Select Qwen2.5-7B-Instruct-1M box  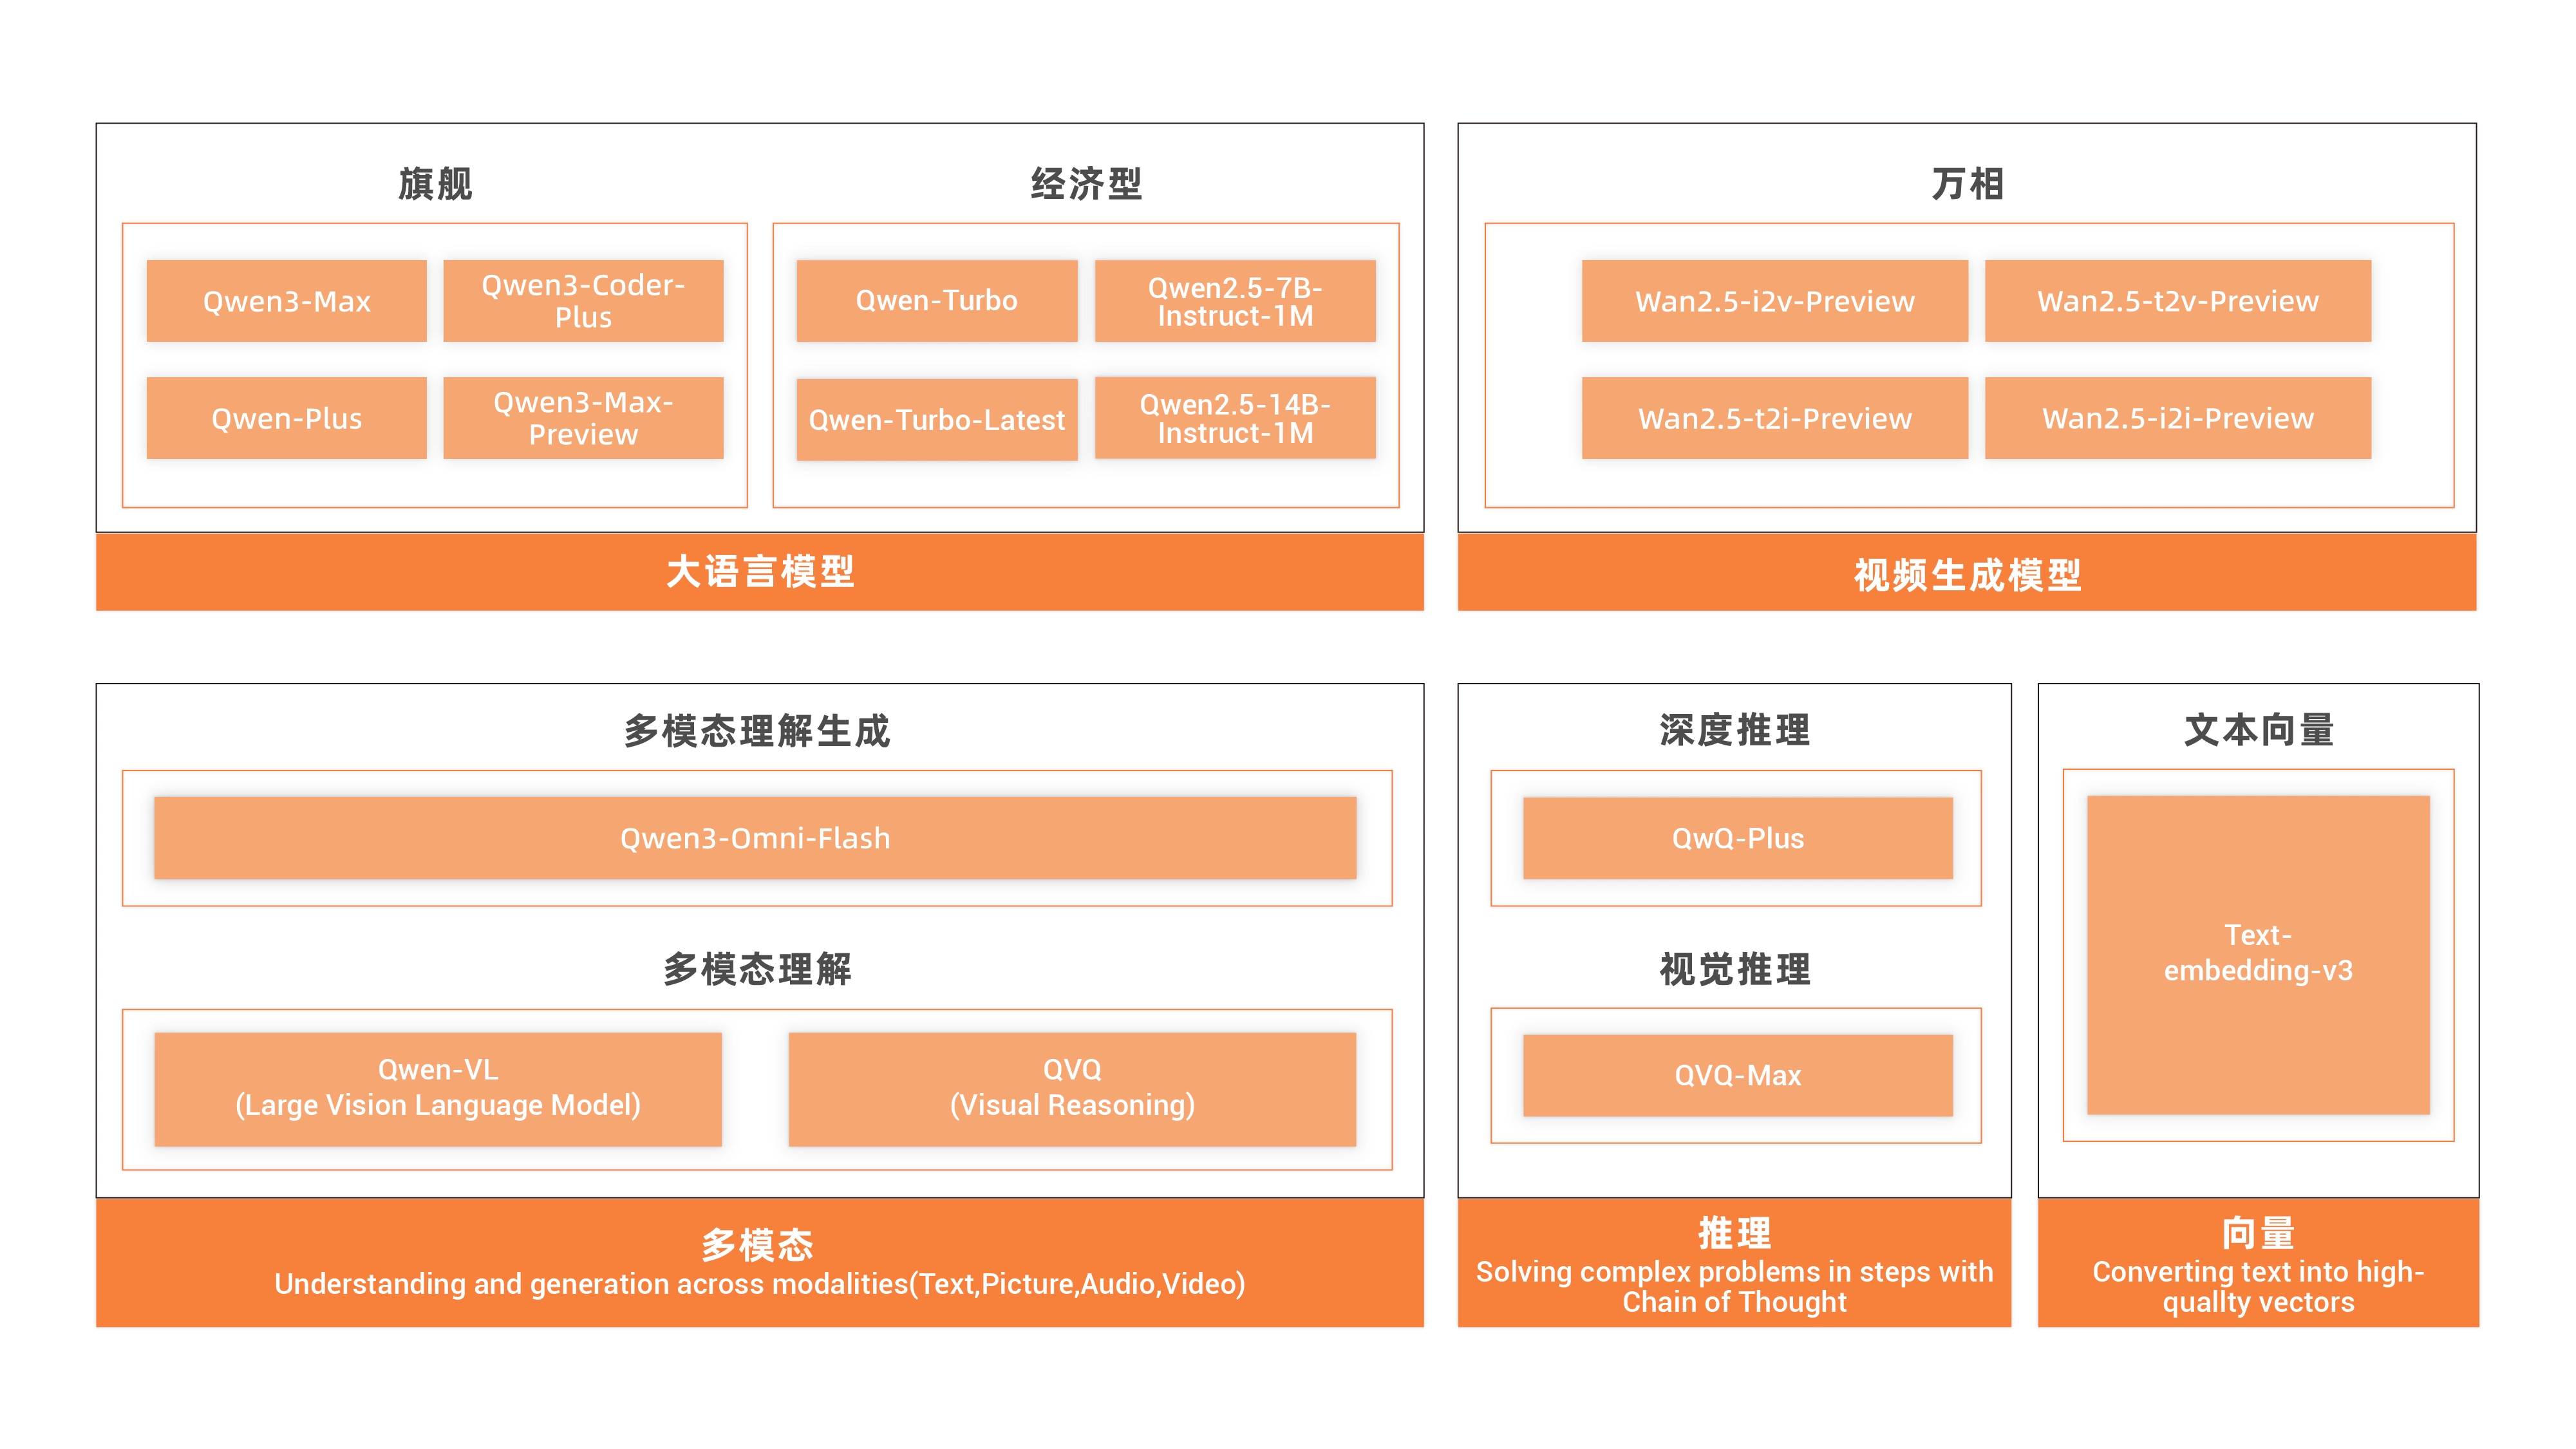pyautogui.click(x=1235, y=301)
